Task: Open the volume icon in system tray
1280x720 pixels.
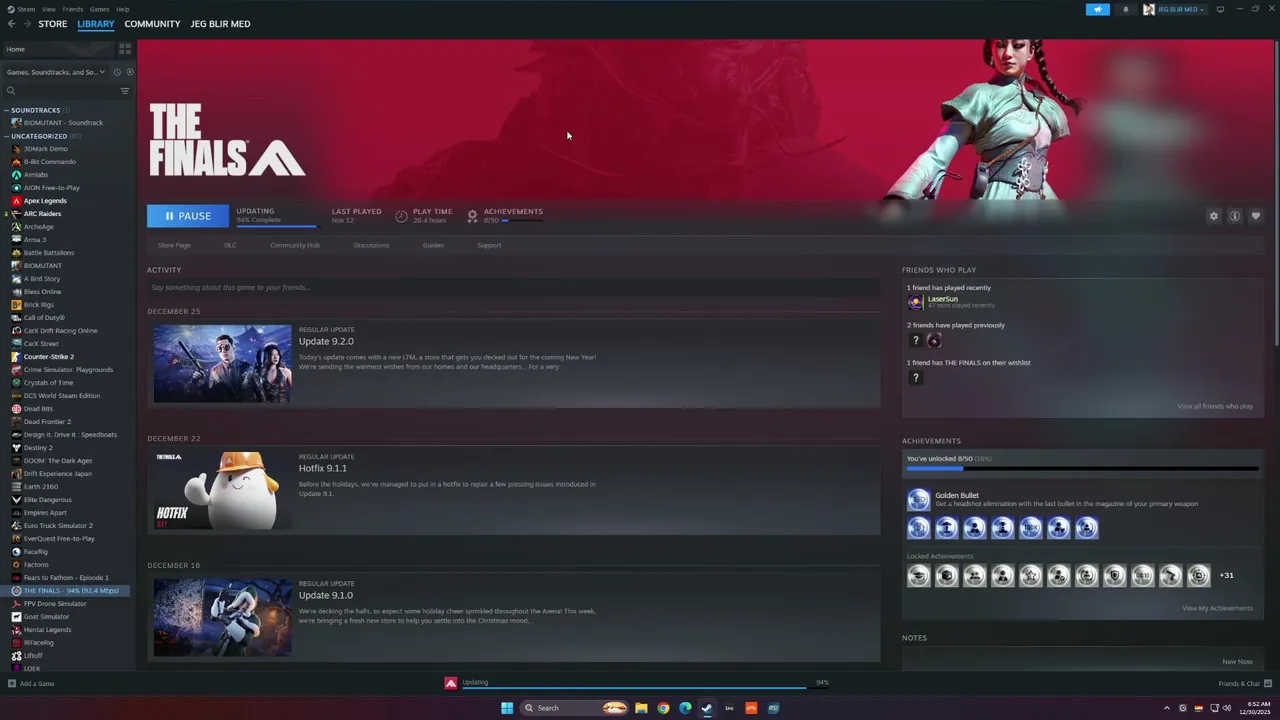Action: click(1227, 708)
